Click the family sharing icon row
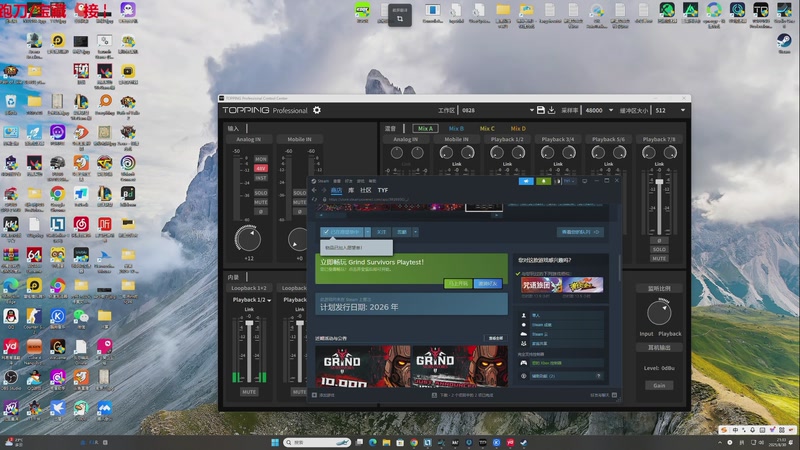The width and height of the screenshot is (800, 450). 561,344
